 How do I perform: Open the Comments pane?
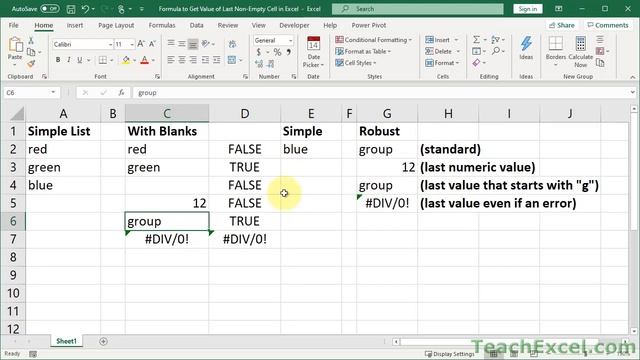608,25
